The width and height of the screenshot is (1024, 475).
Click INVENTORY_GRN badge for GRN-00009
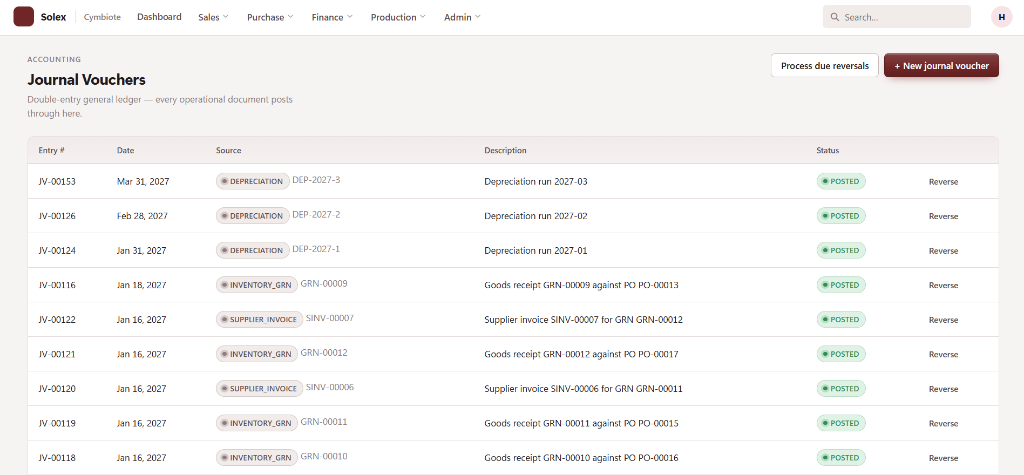pyautogui.click(x=257, y=285)
